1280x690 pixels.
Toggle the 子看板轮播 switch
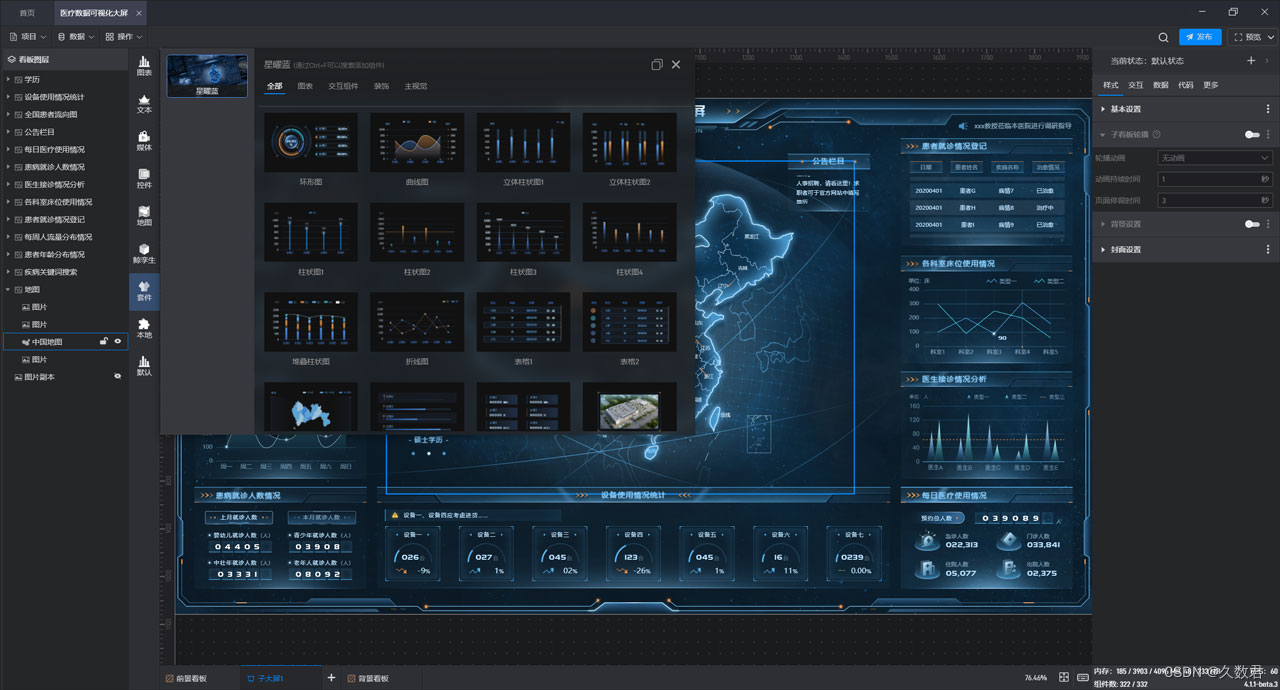pyautogui.click(x=1251, y=134)
